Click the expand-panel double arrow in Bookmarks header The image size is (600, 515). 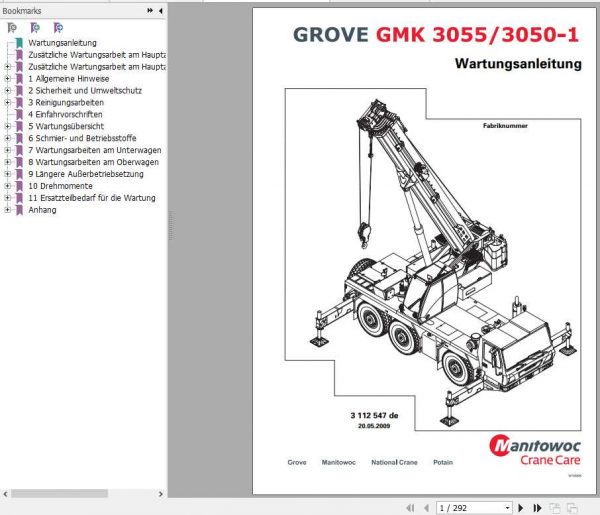tap(150, 11)
